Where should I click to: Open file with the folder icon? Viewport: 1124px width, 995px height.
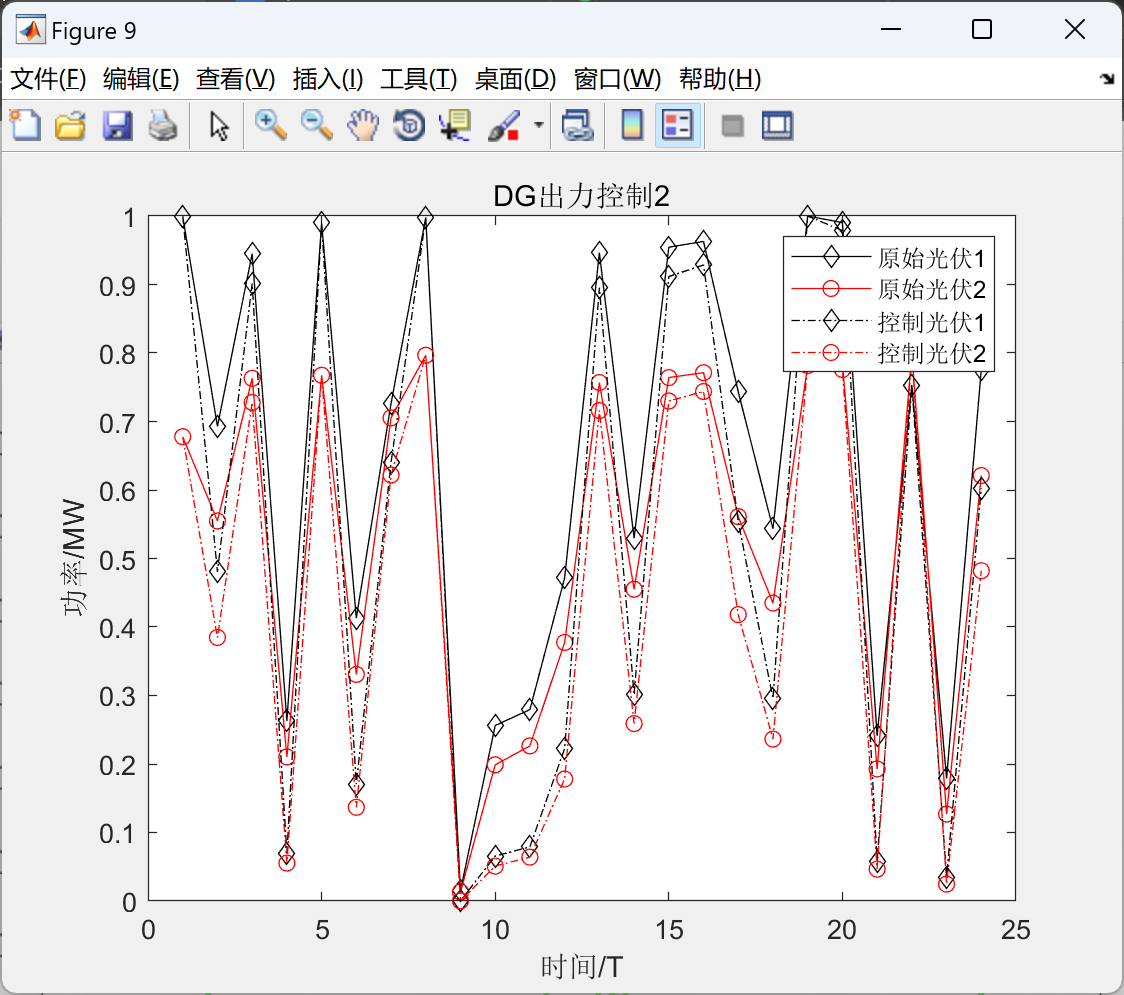[x=70, y=125]
